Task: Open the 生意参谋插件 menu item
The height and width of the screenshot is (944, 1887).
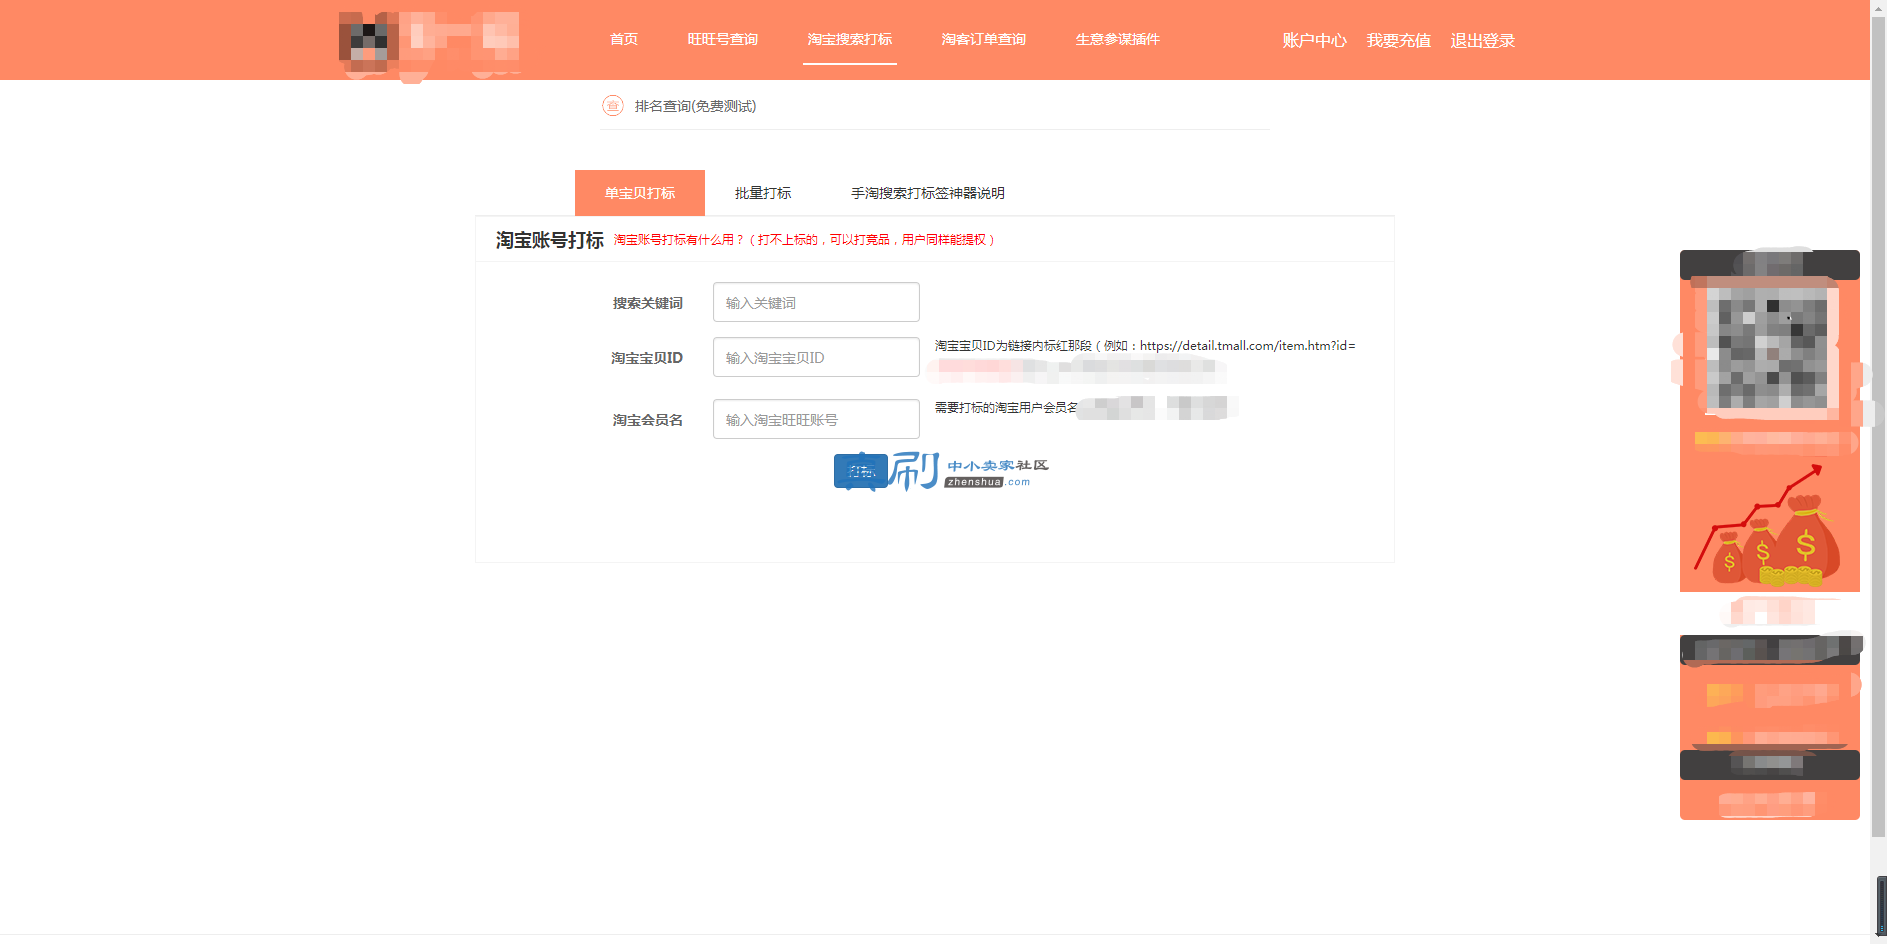Action: pyautogui.click(x=1118, y=39)
